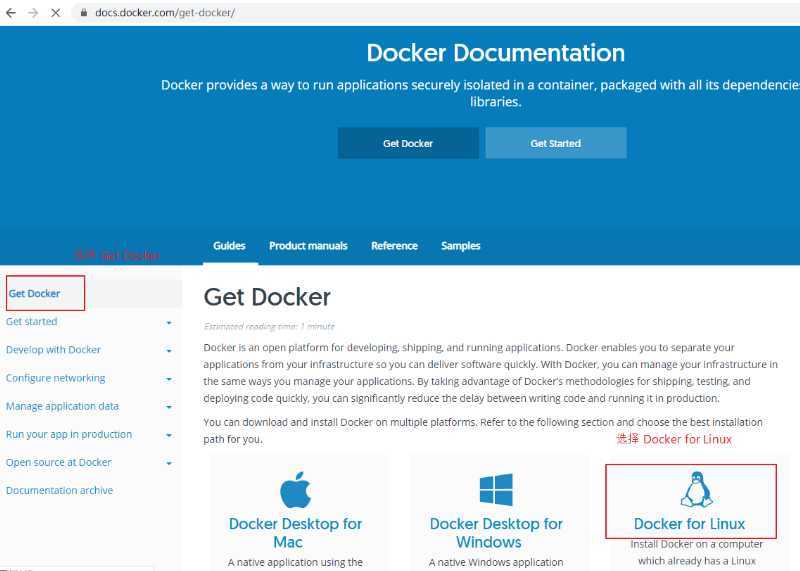Expand Develop with Docker arrow

pos(169,351)
